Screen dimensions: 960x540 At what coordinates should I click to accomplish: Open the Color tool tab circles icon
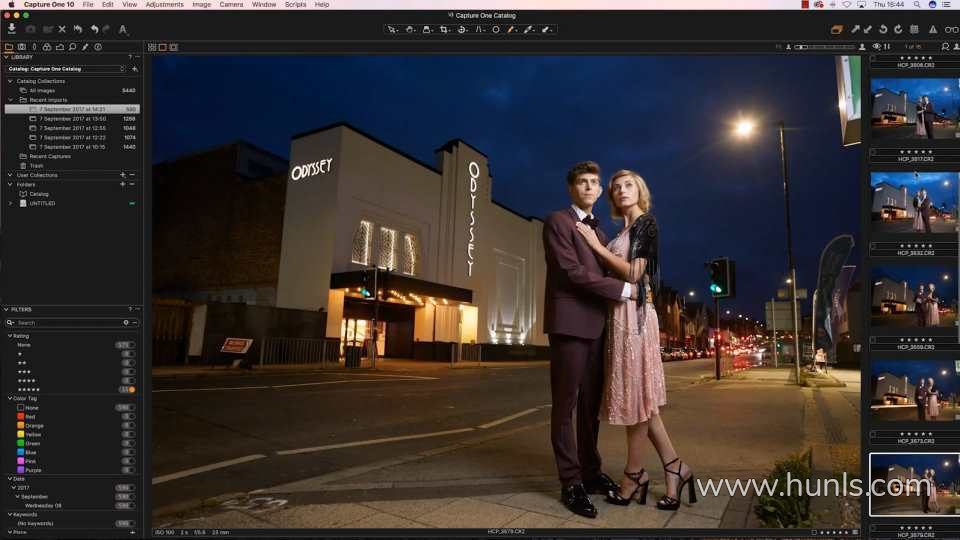47,47
